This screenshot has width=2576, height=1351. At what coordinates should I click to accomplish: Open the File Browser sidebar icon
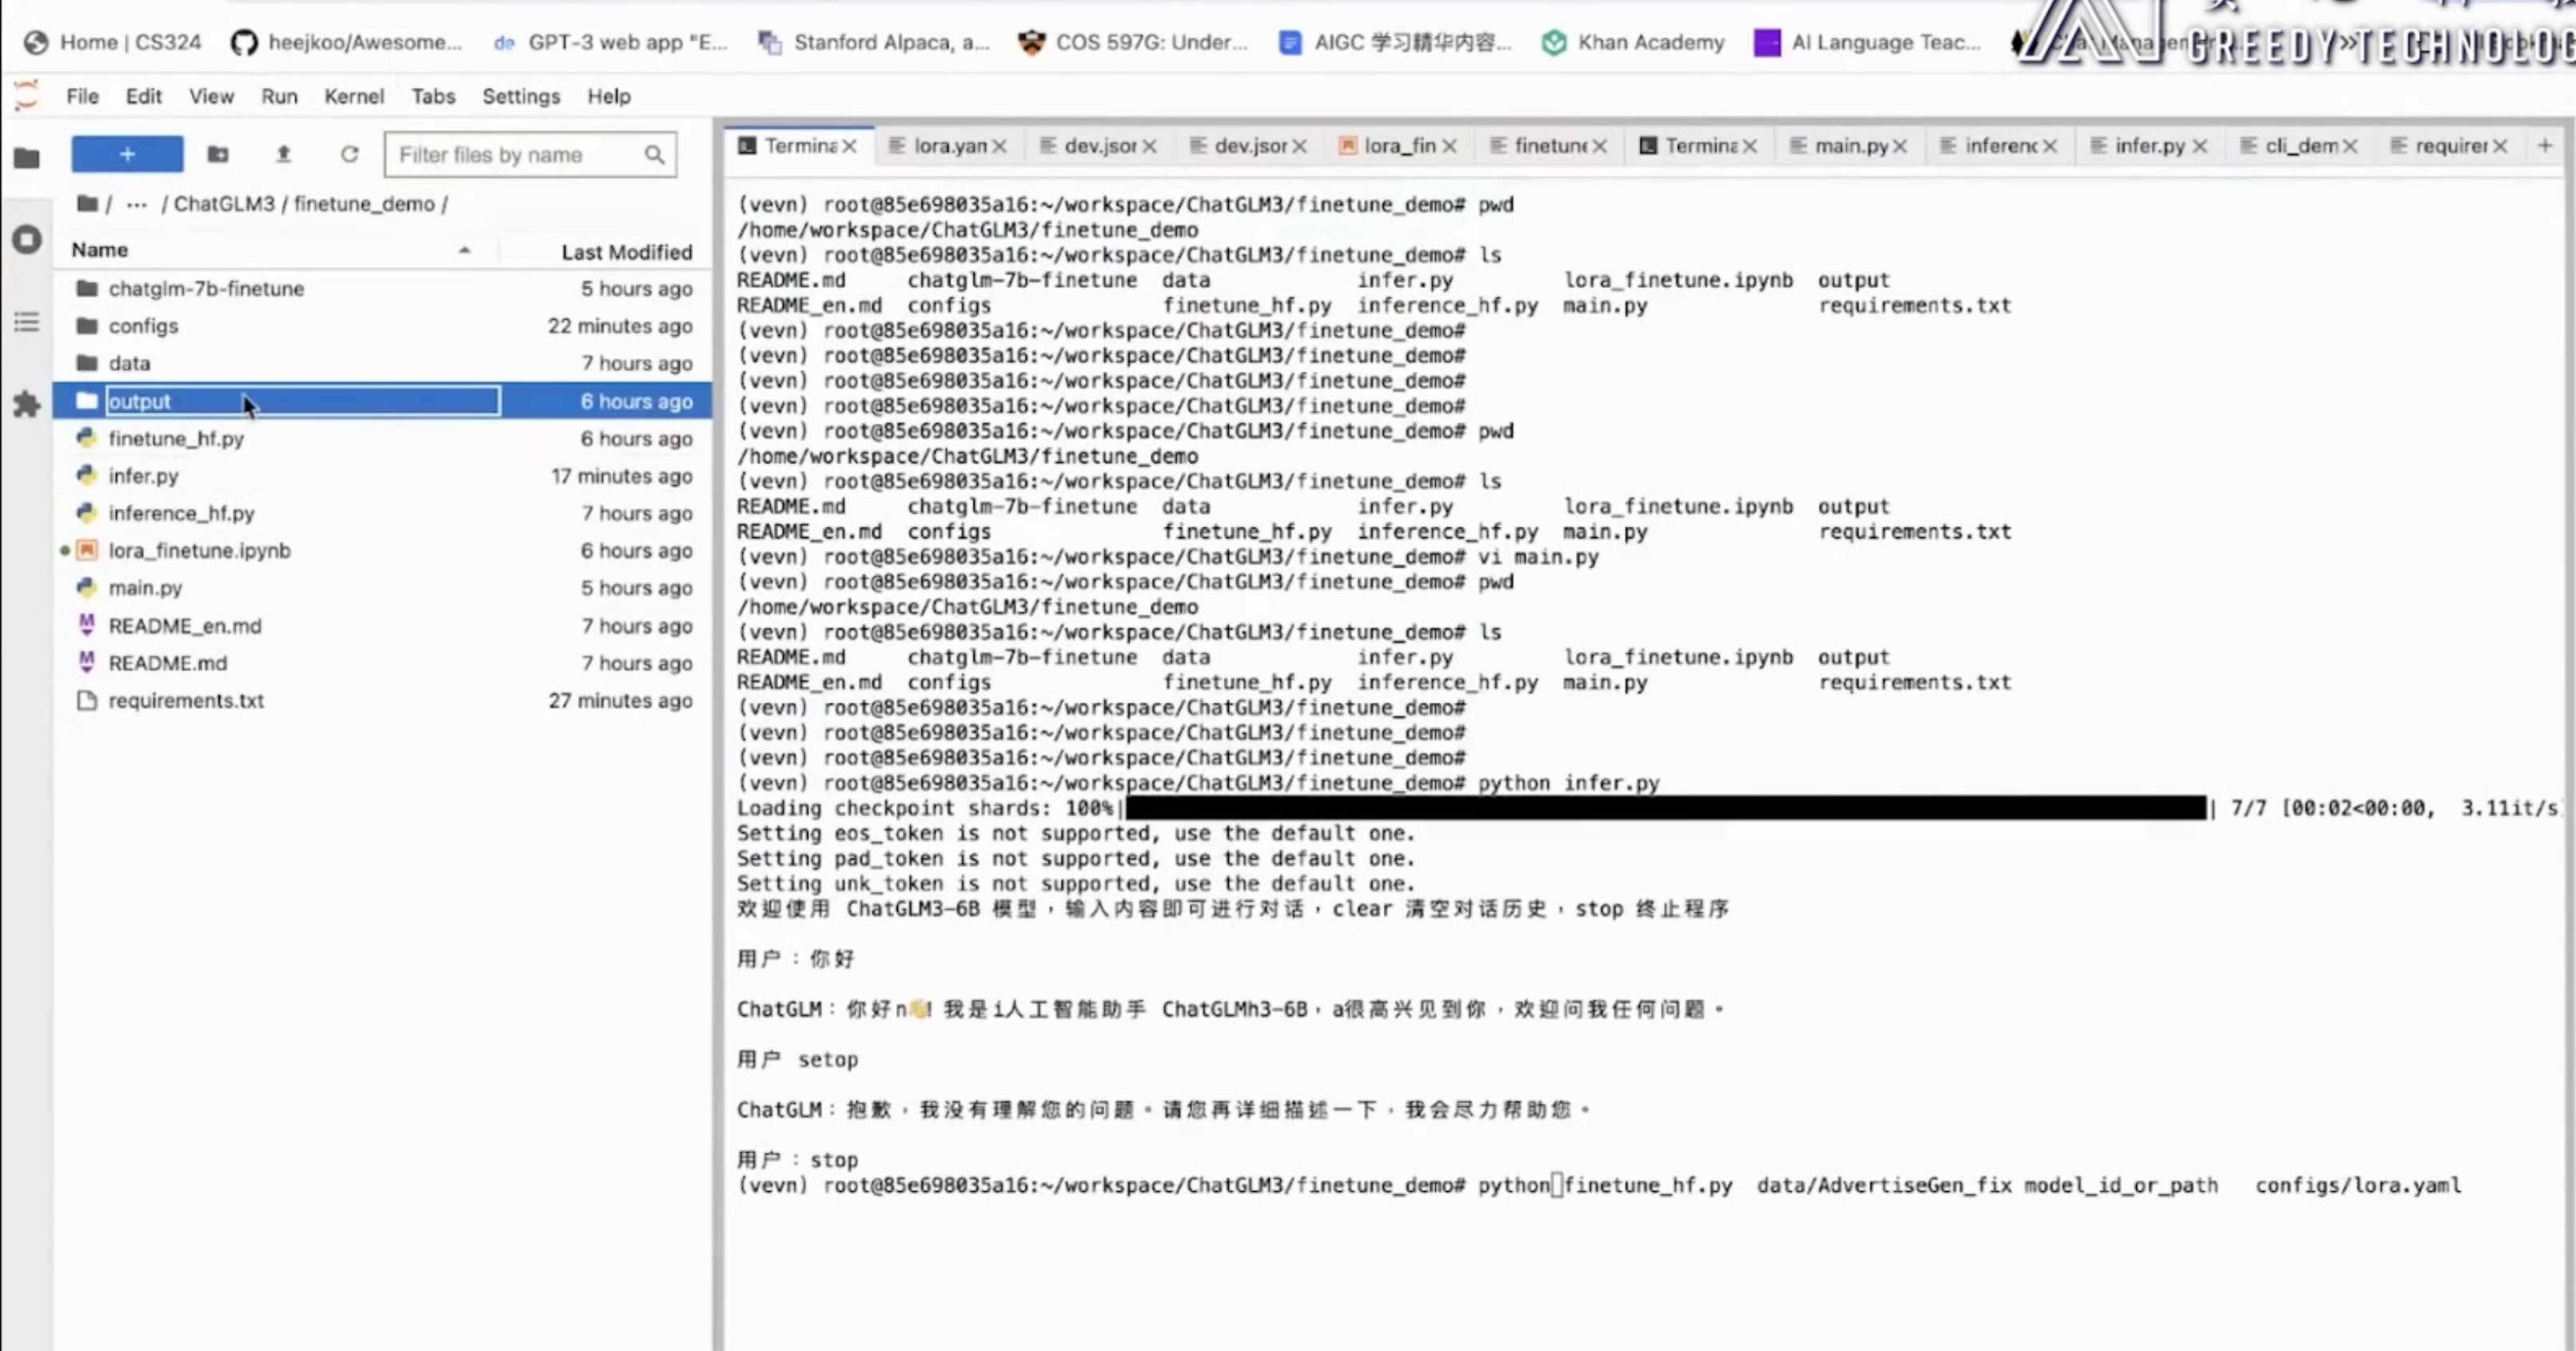(27, 158)
